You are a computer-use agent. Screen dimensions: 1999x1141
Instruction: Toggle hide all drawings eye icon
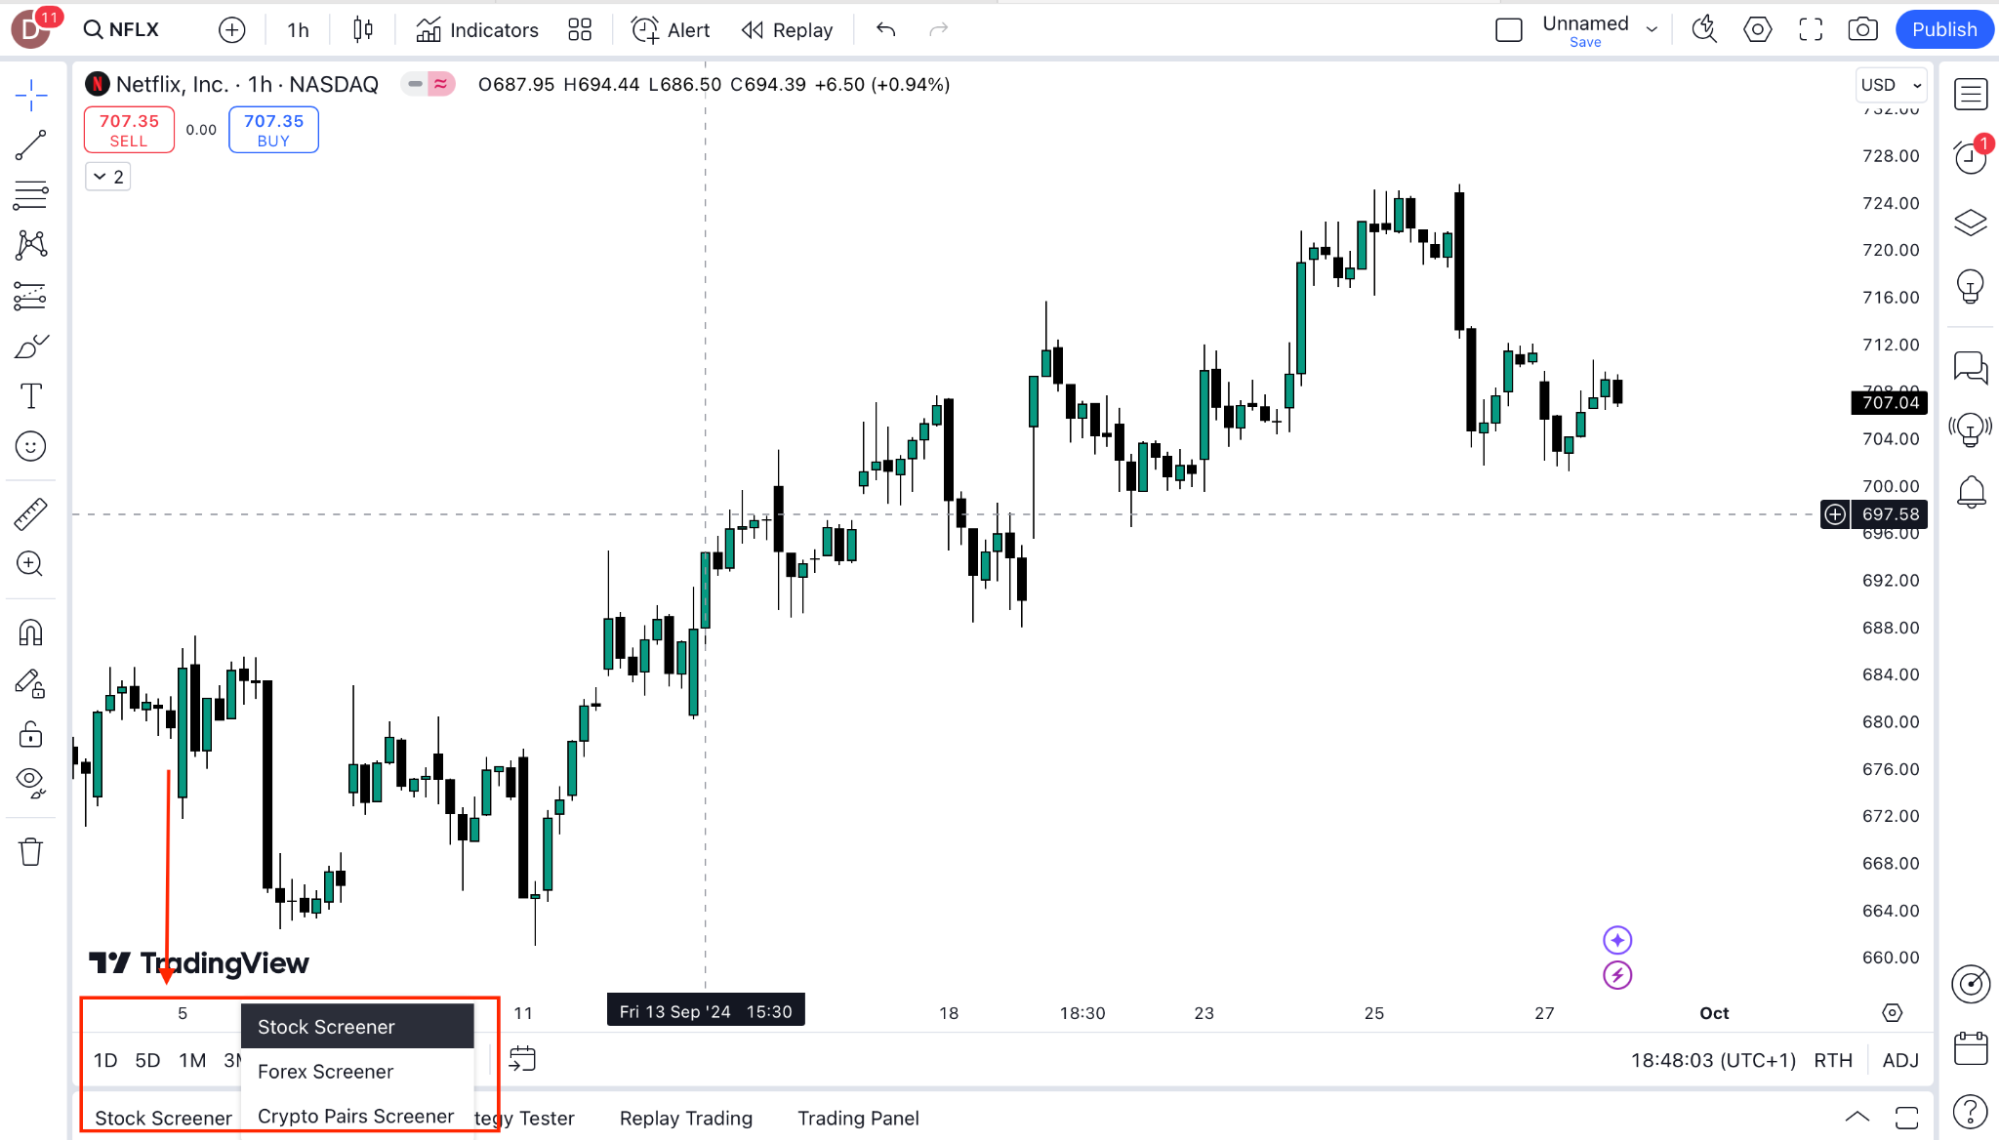31,781
